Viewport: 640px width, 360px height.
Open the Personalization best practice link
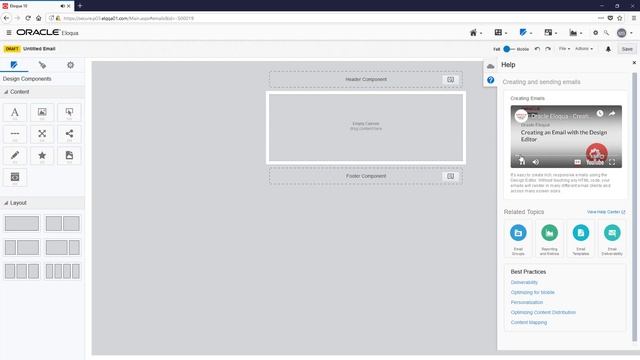527,302
